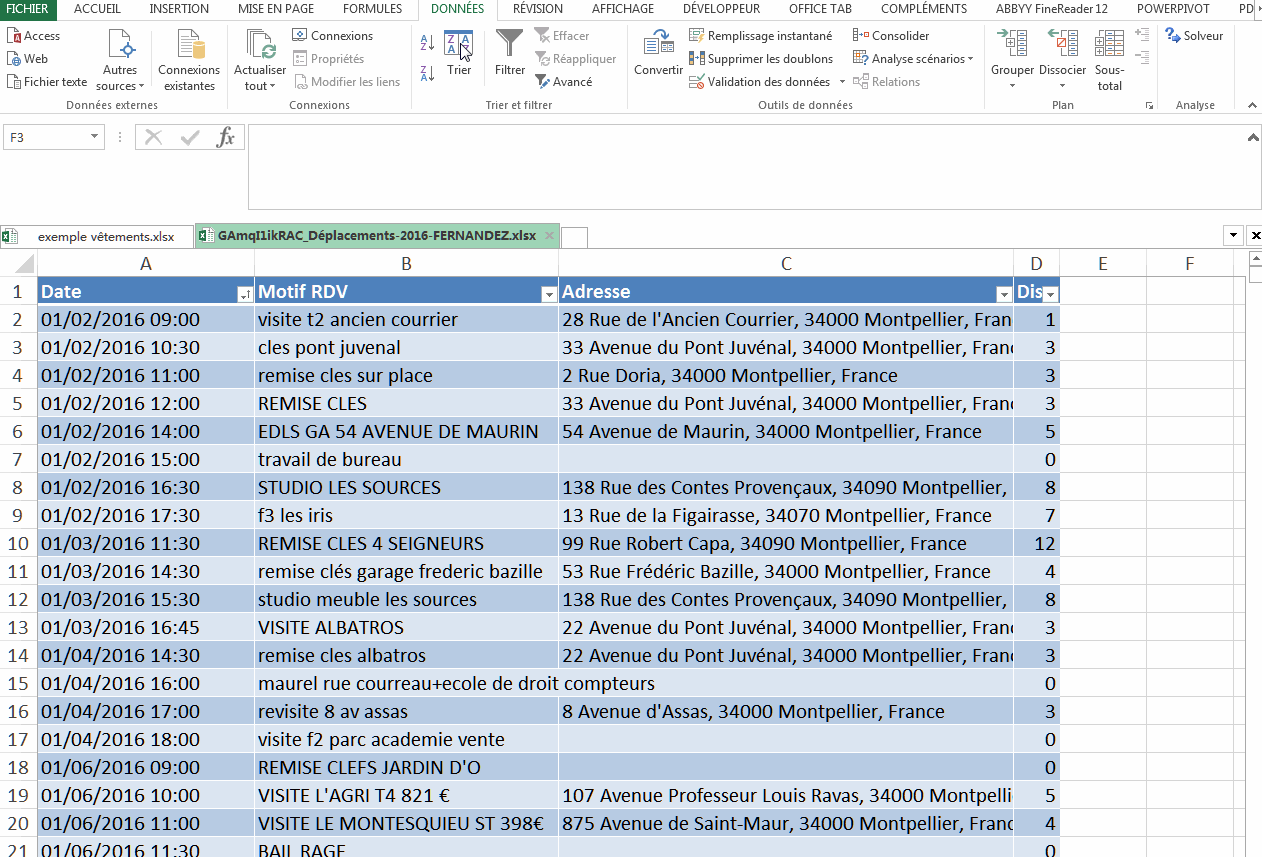Import data from Access
This screenshot has height=857, width=1262.
coord(34,35)
